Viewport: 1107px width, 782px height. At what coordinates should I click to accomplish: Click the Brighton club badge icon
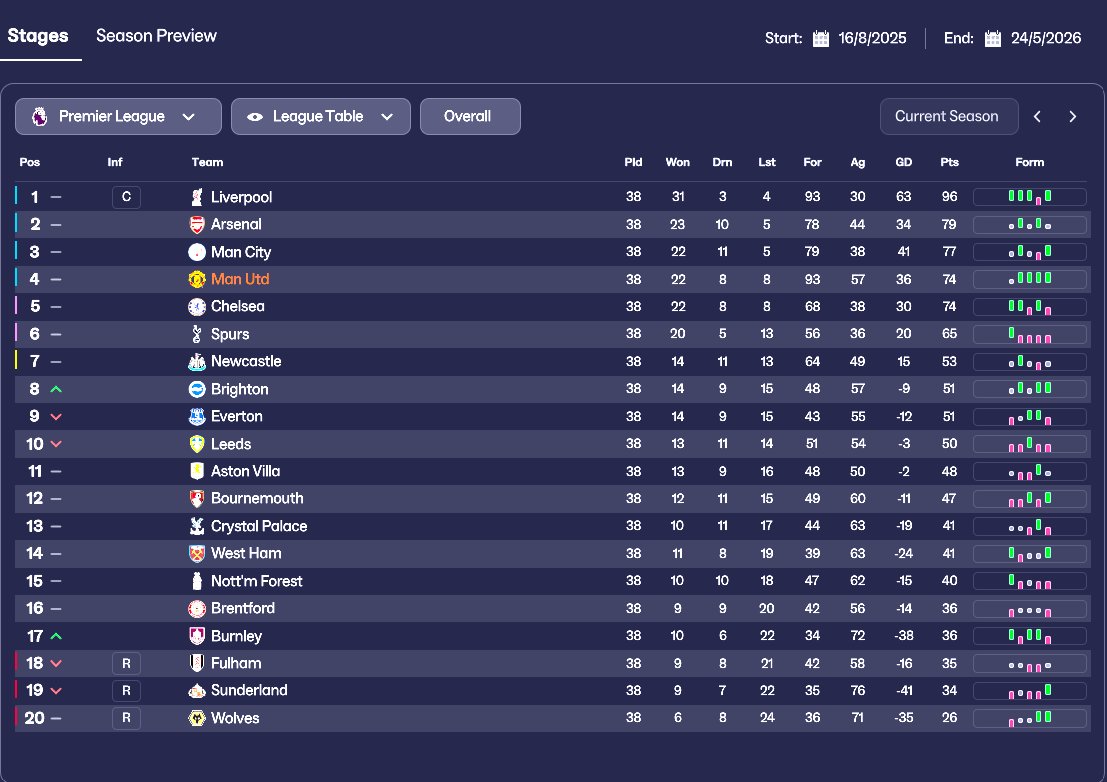(x=197, y=389)
